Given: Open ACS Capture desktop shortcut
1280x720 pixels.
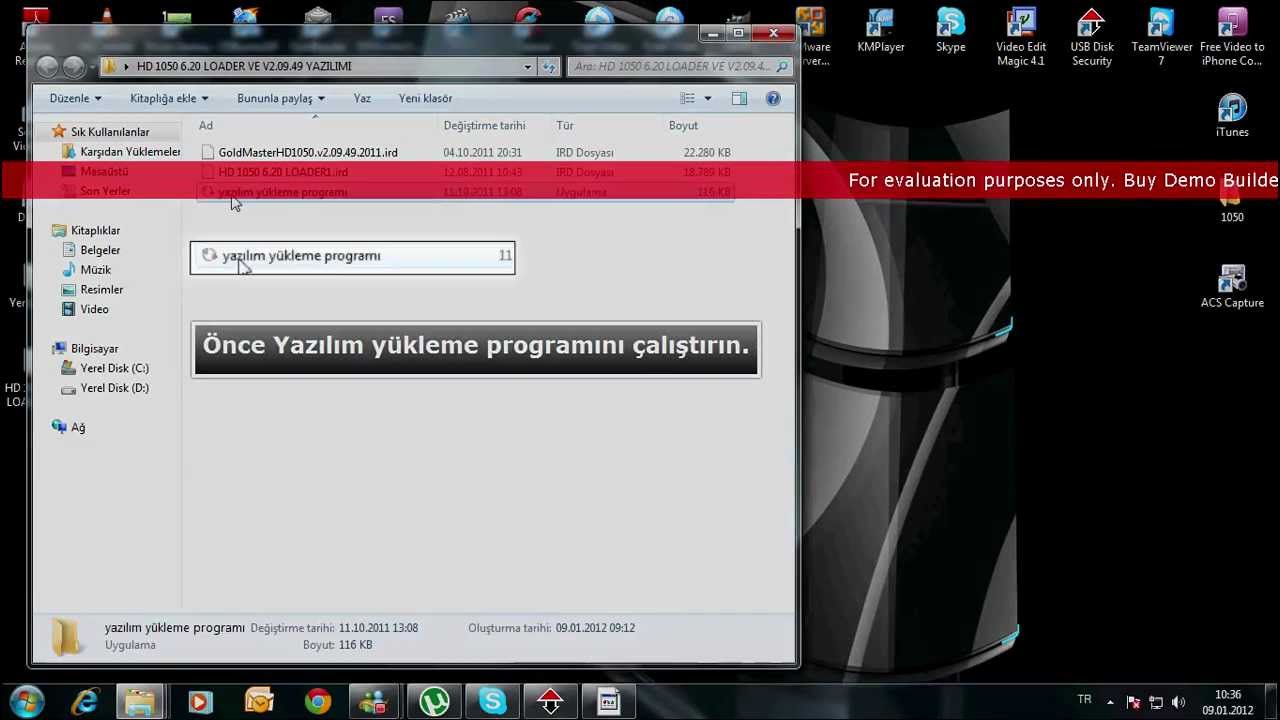Looking at the screenshot, I should tap(1232, 287).
